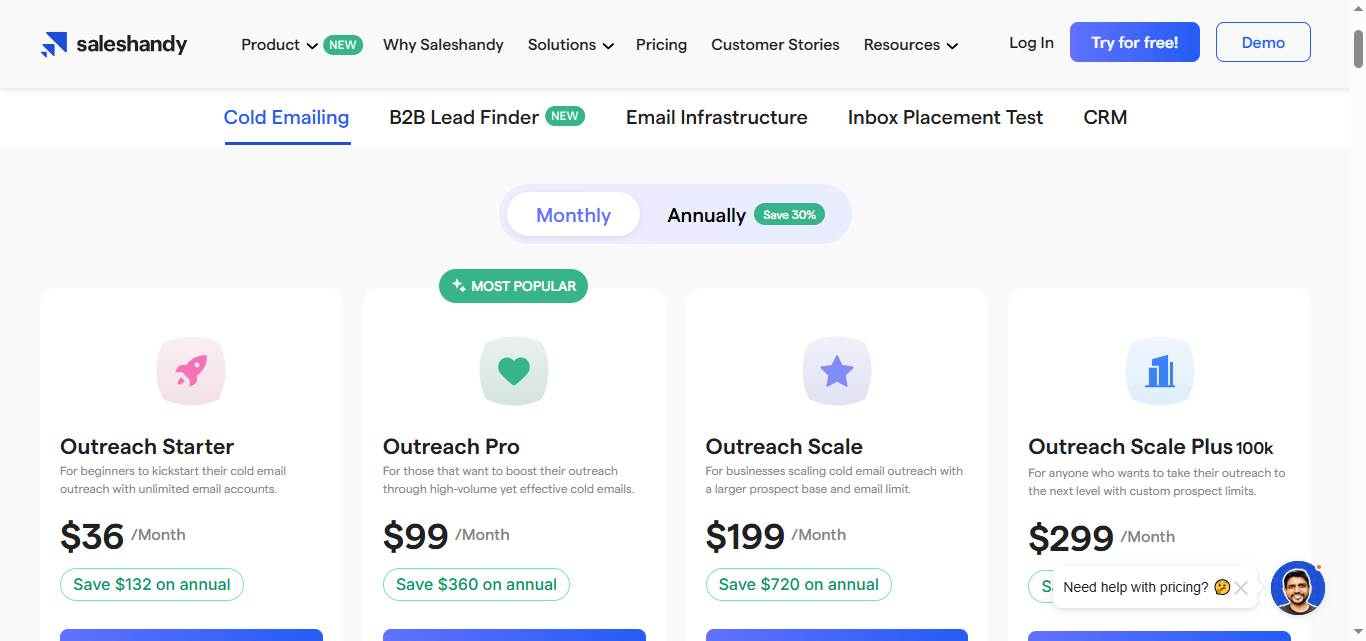Viewport: 1366px width, 641px height.
Task: Select Monthly billing option
Action: (573, 214)
